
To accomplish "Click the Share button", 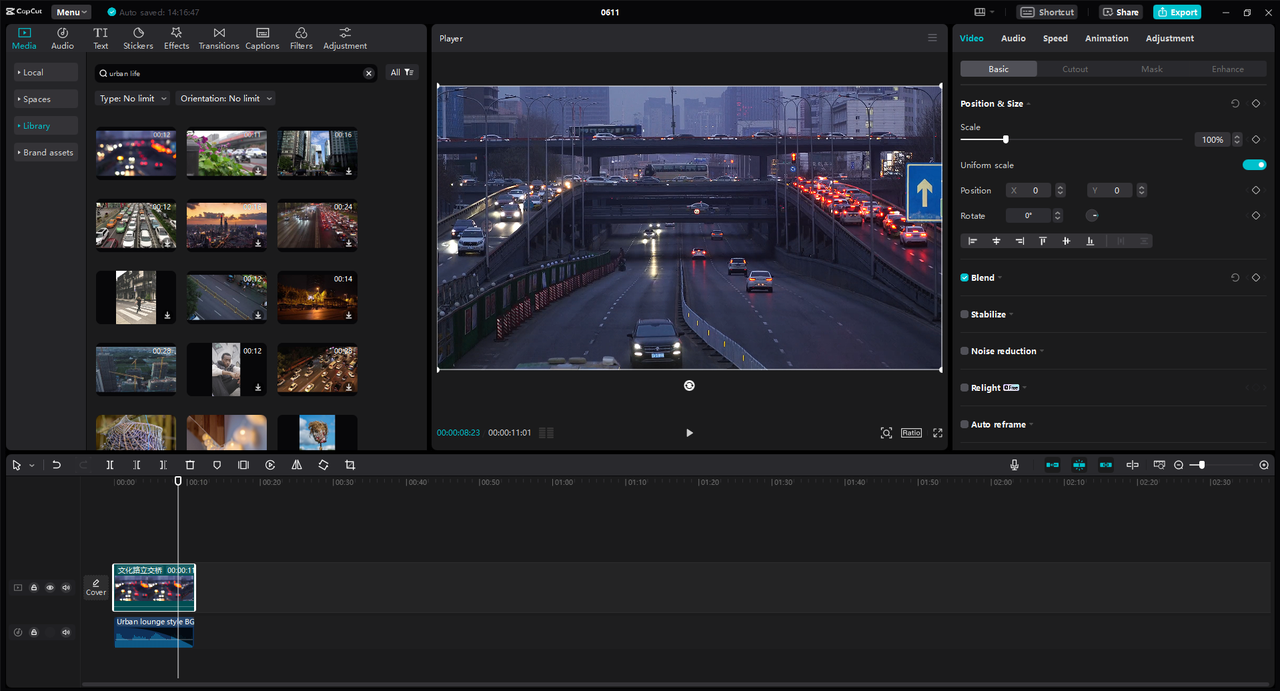I will pyautogui.click(x=1121, y=12).
